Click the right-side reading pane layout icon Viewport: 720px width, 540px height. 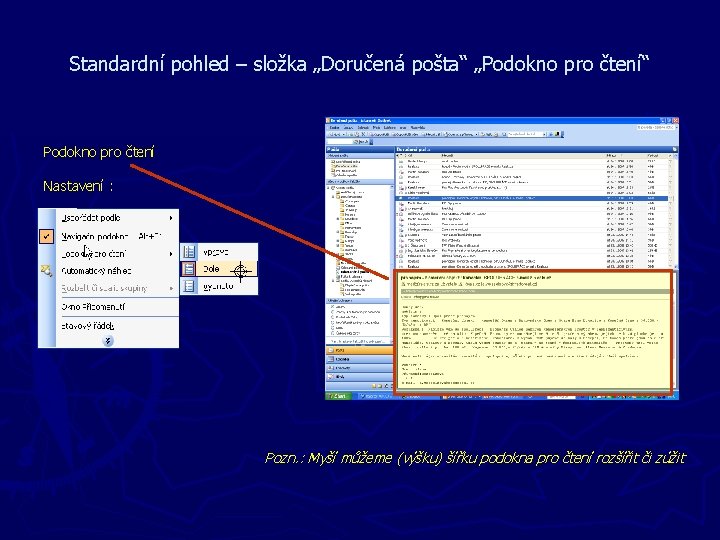(189, 252)
